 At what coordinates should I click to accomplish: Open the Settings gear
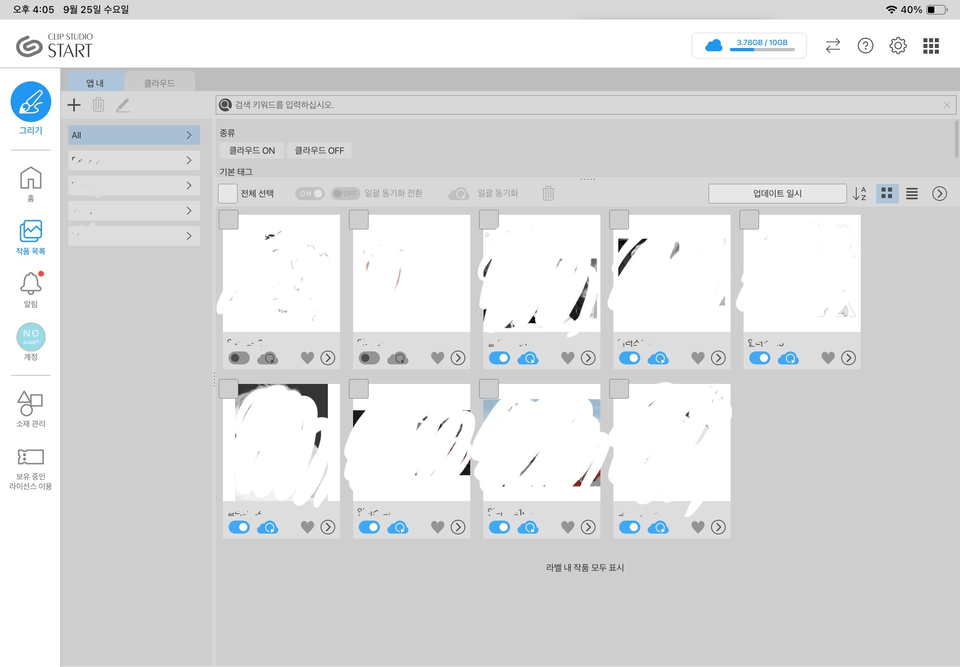(897, 45)
